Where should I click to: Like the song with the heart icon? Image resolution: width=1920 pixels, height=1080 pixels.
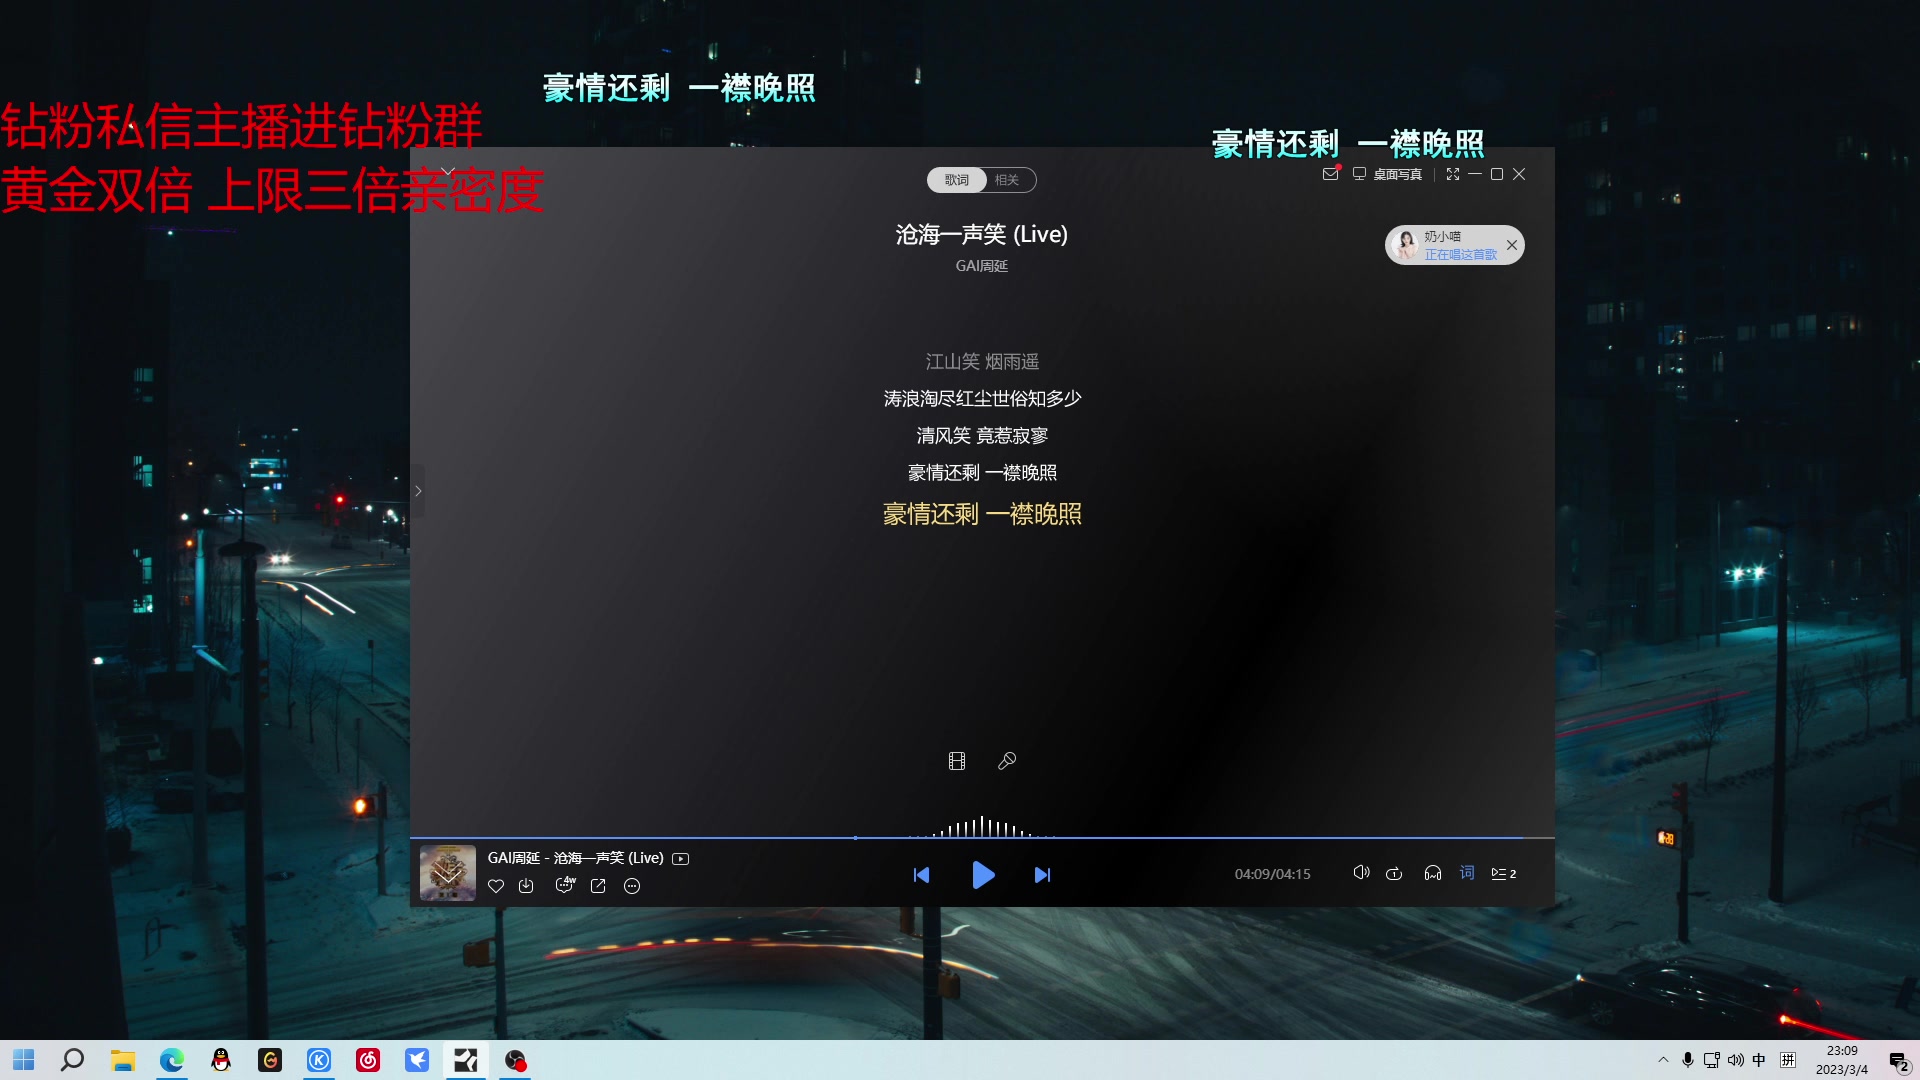click(x=496, y=886)
